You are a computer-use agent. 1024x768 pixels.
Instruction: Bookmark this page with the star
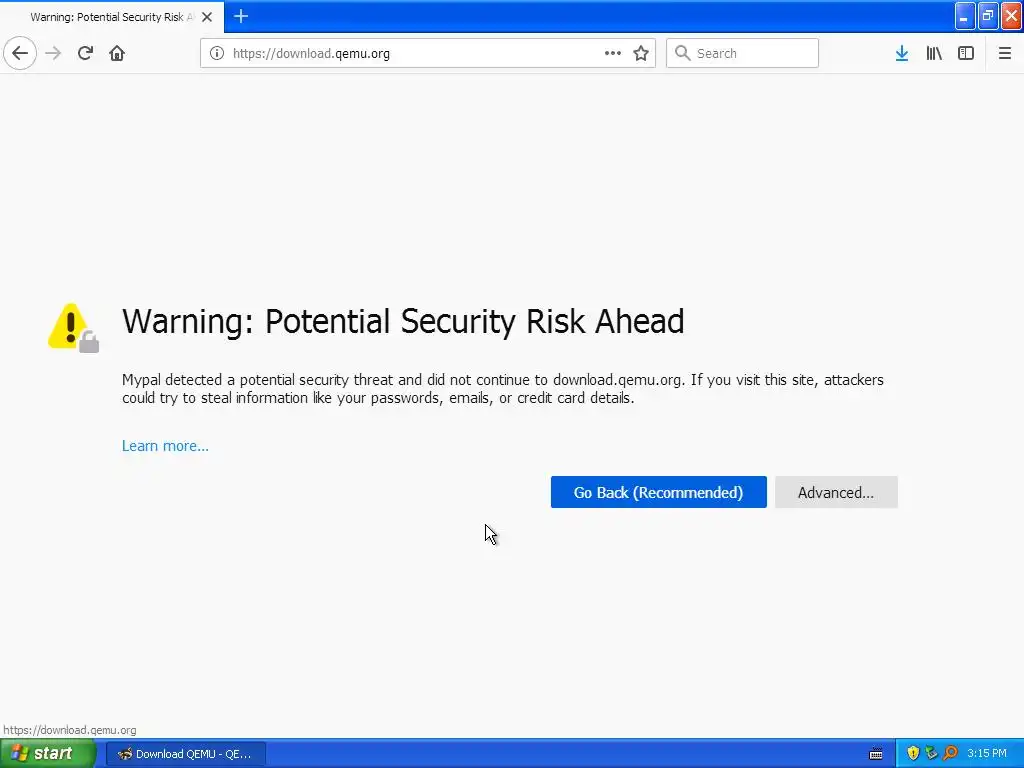[641, 54]
